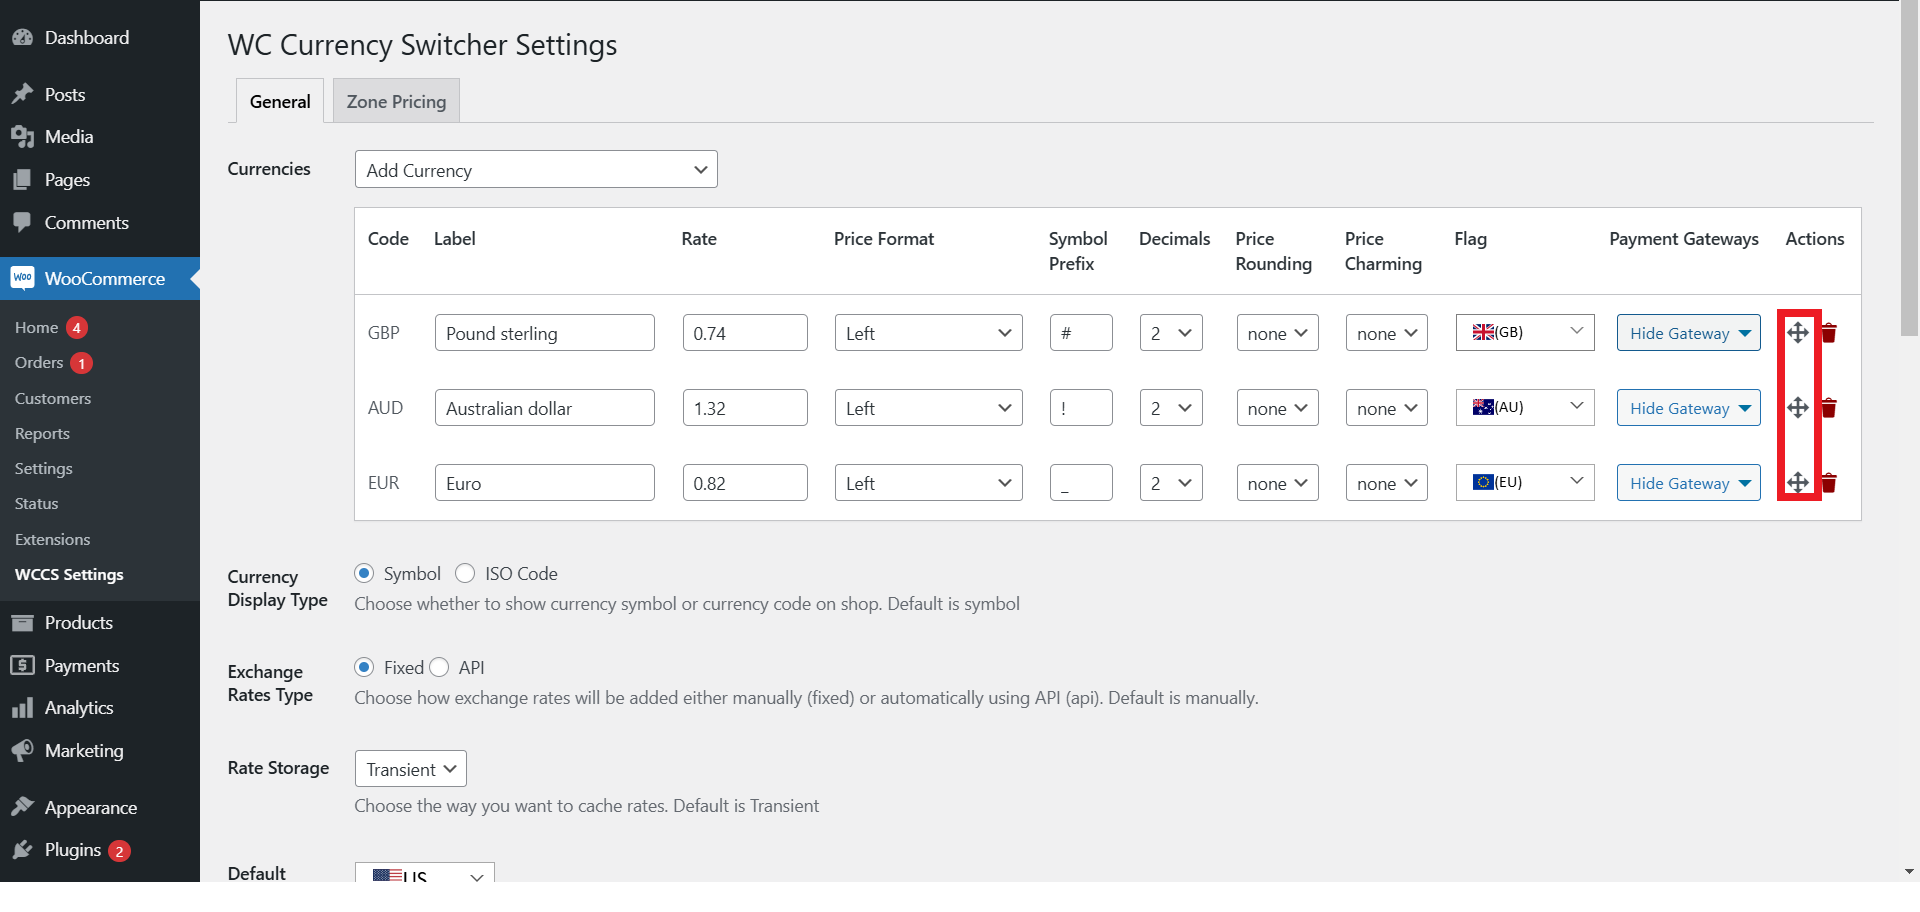Image resolution: width=1920 pixels, height=912 pixels.
Task: Delete the GBP currency with trash icon
Action: click(1829, 333)
